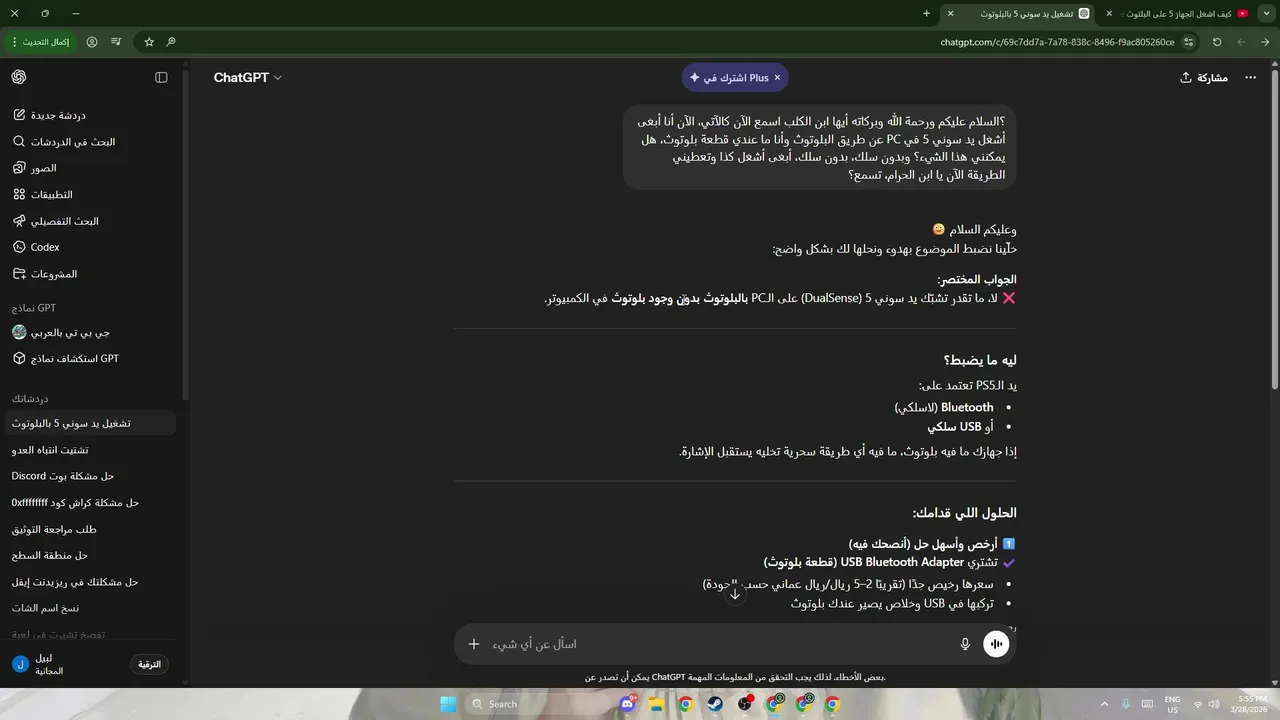Click the ENG US language indicator

coord(1172,704)
